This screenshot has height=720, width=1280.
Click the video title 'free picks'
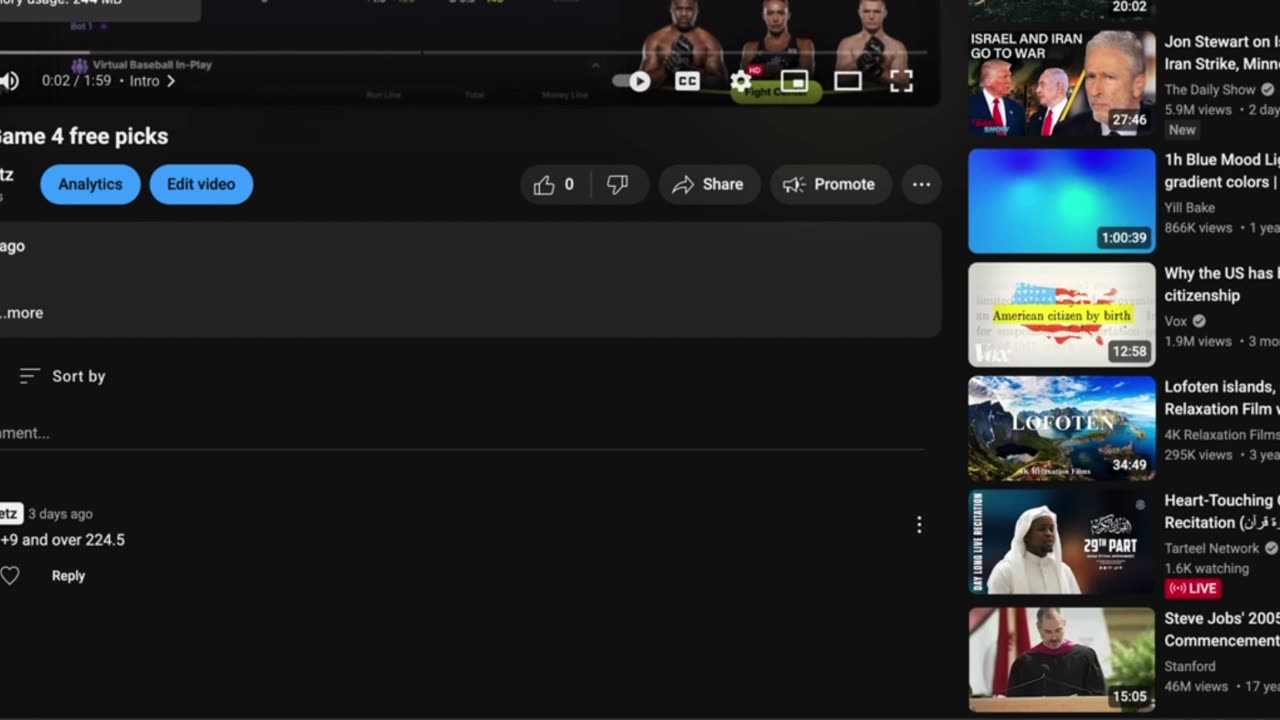[84, 136]
